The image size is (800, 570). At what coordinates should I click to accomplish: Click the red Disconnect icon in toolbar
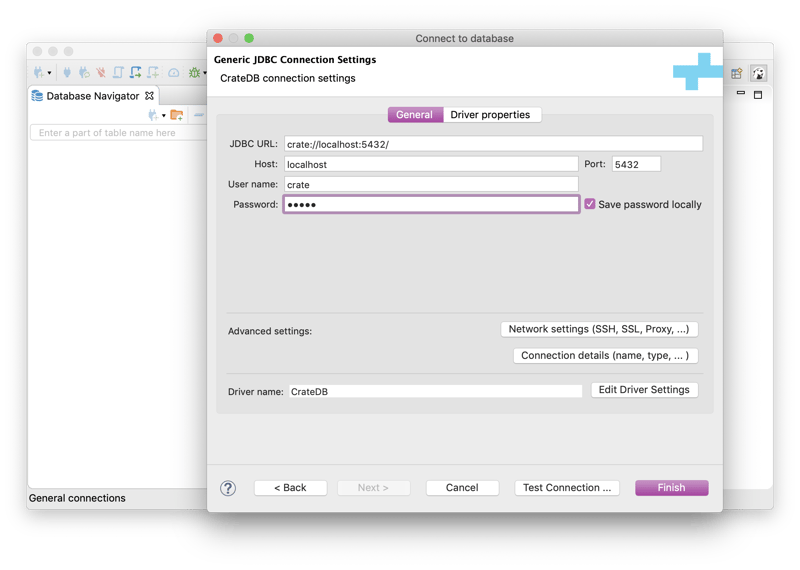coord(101,72)
